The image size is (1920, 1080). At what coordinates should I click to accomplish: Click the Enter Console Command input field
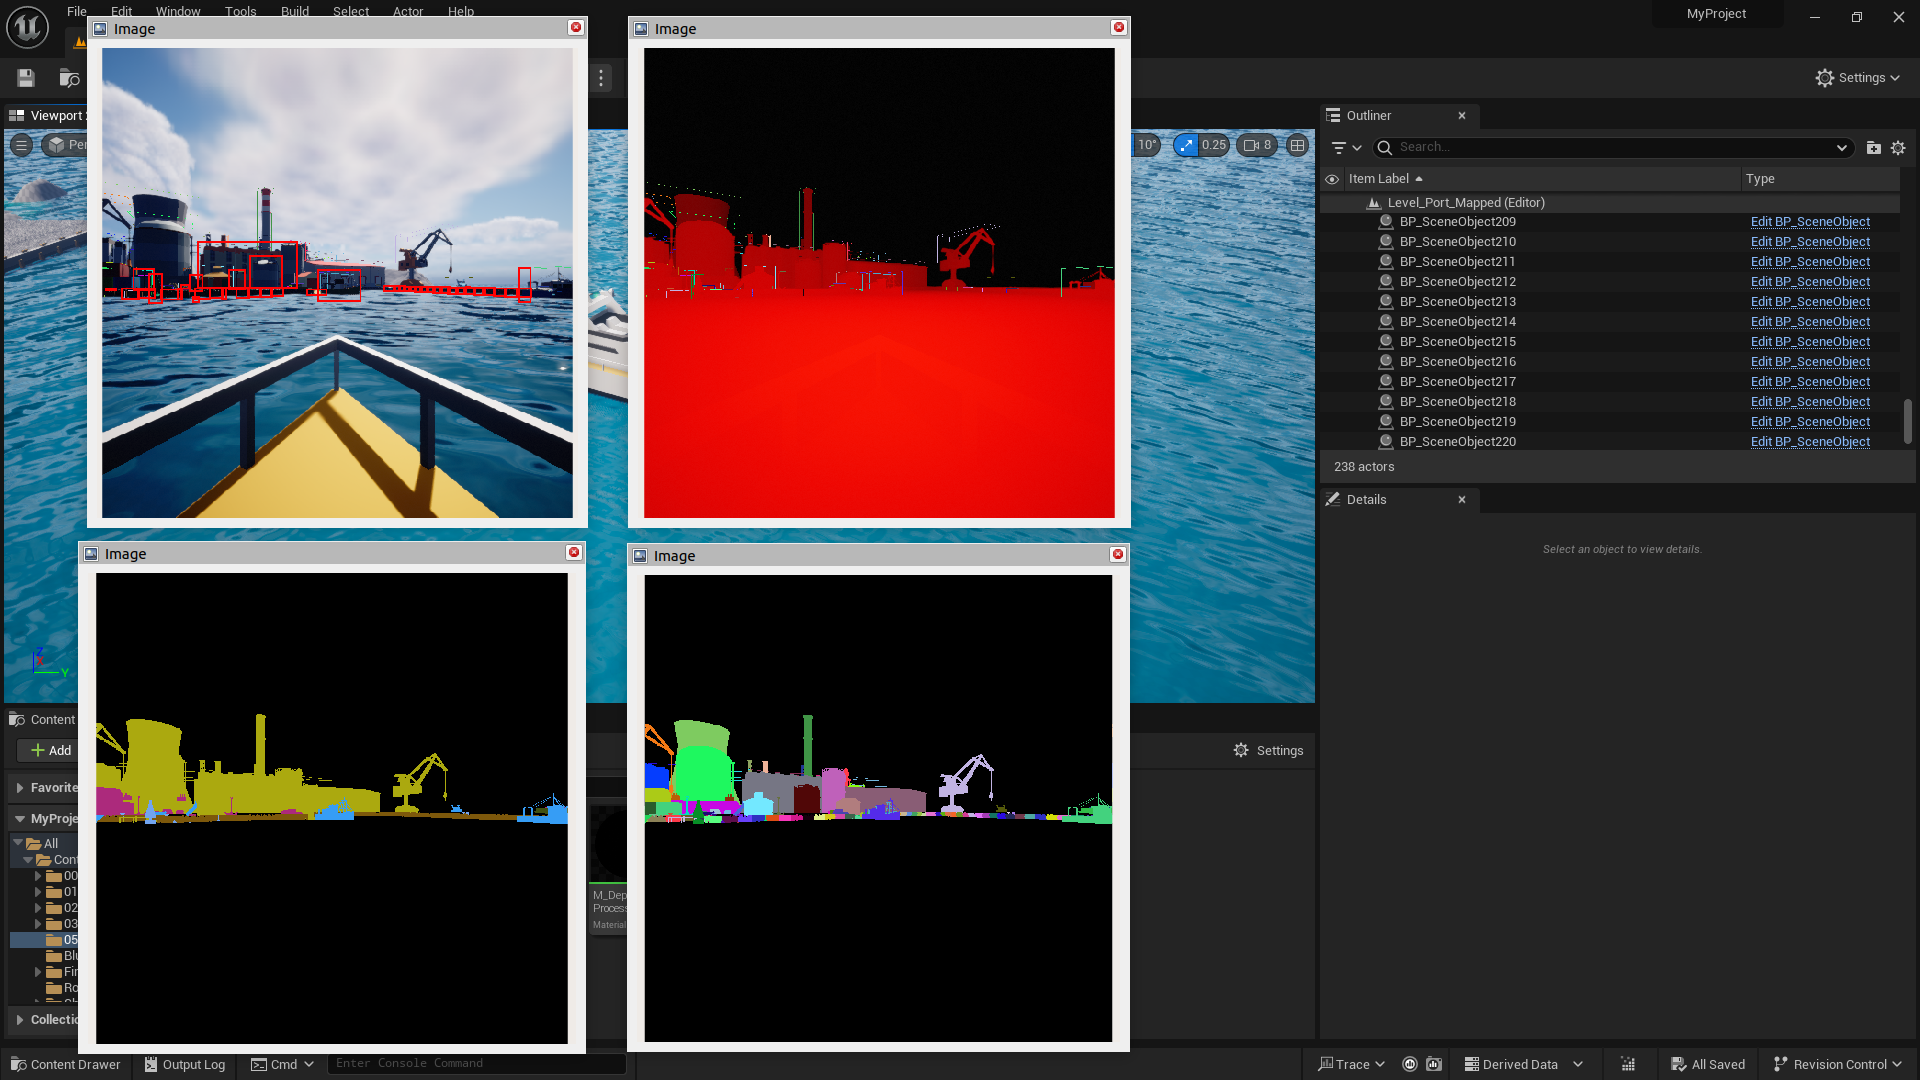click(476, 1063)
